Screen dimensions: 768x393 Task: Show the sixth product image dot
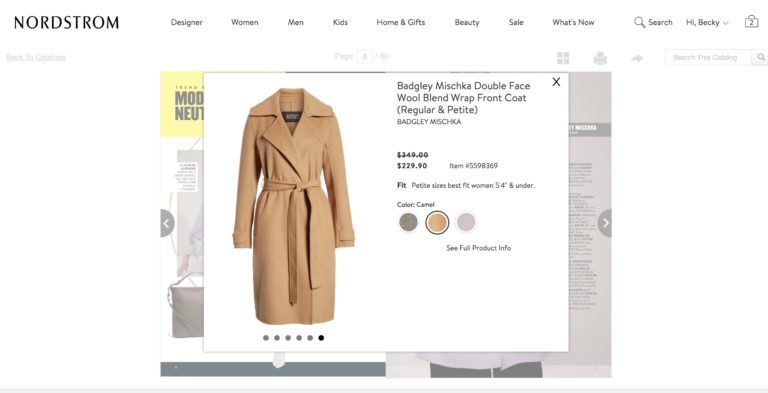321,338
